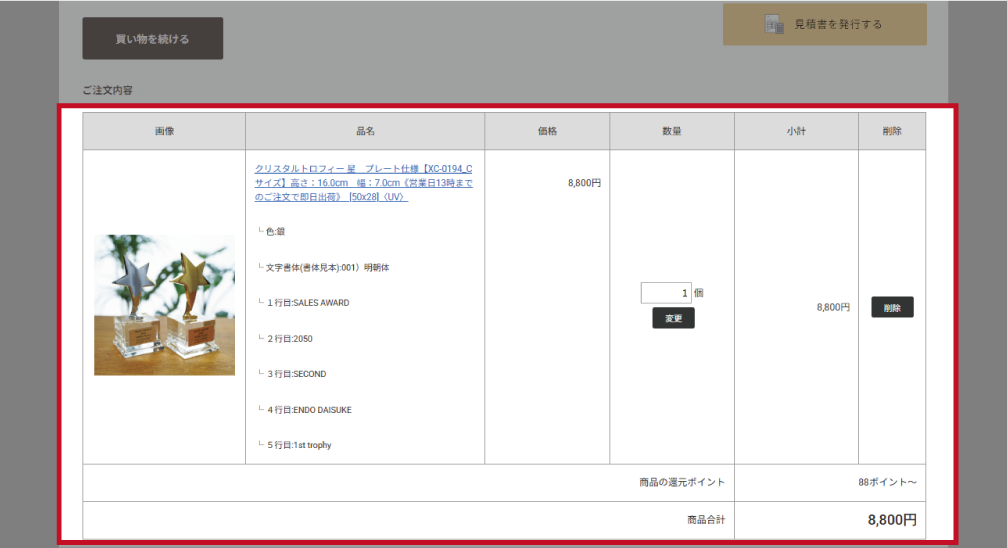Focus the quantity input field
The height and width of the screenshot is (548, 1007).
coord(665,293)
